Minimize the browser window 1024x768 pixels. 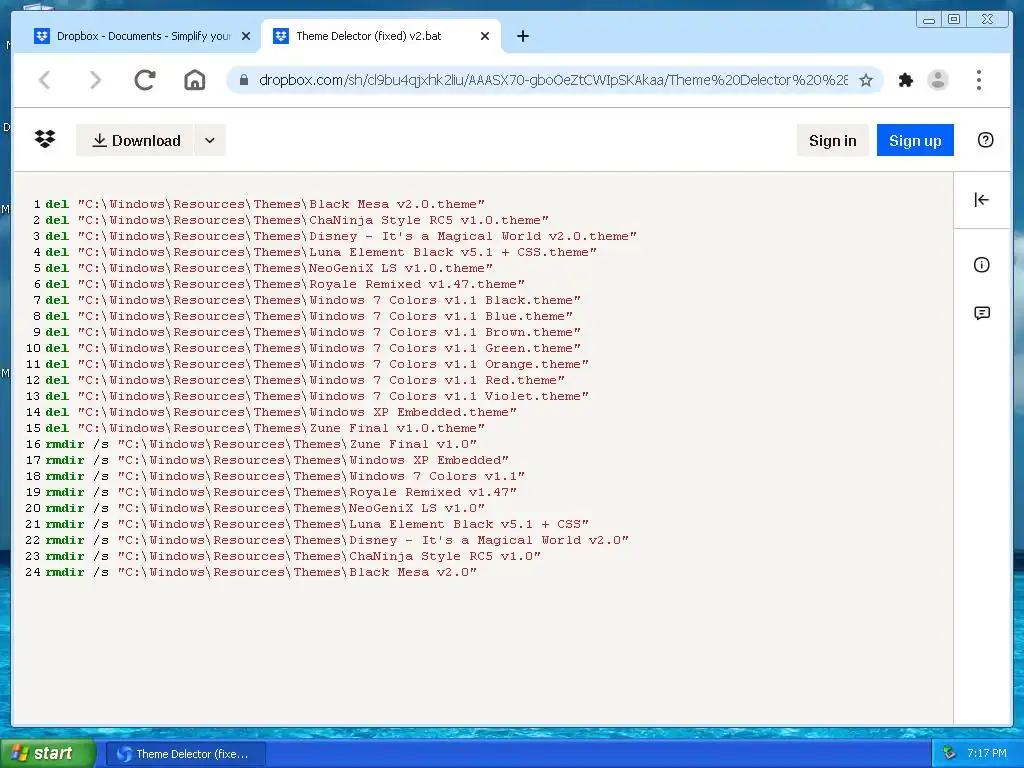pos(929,19)
